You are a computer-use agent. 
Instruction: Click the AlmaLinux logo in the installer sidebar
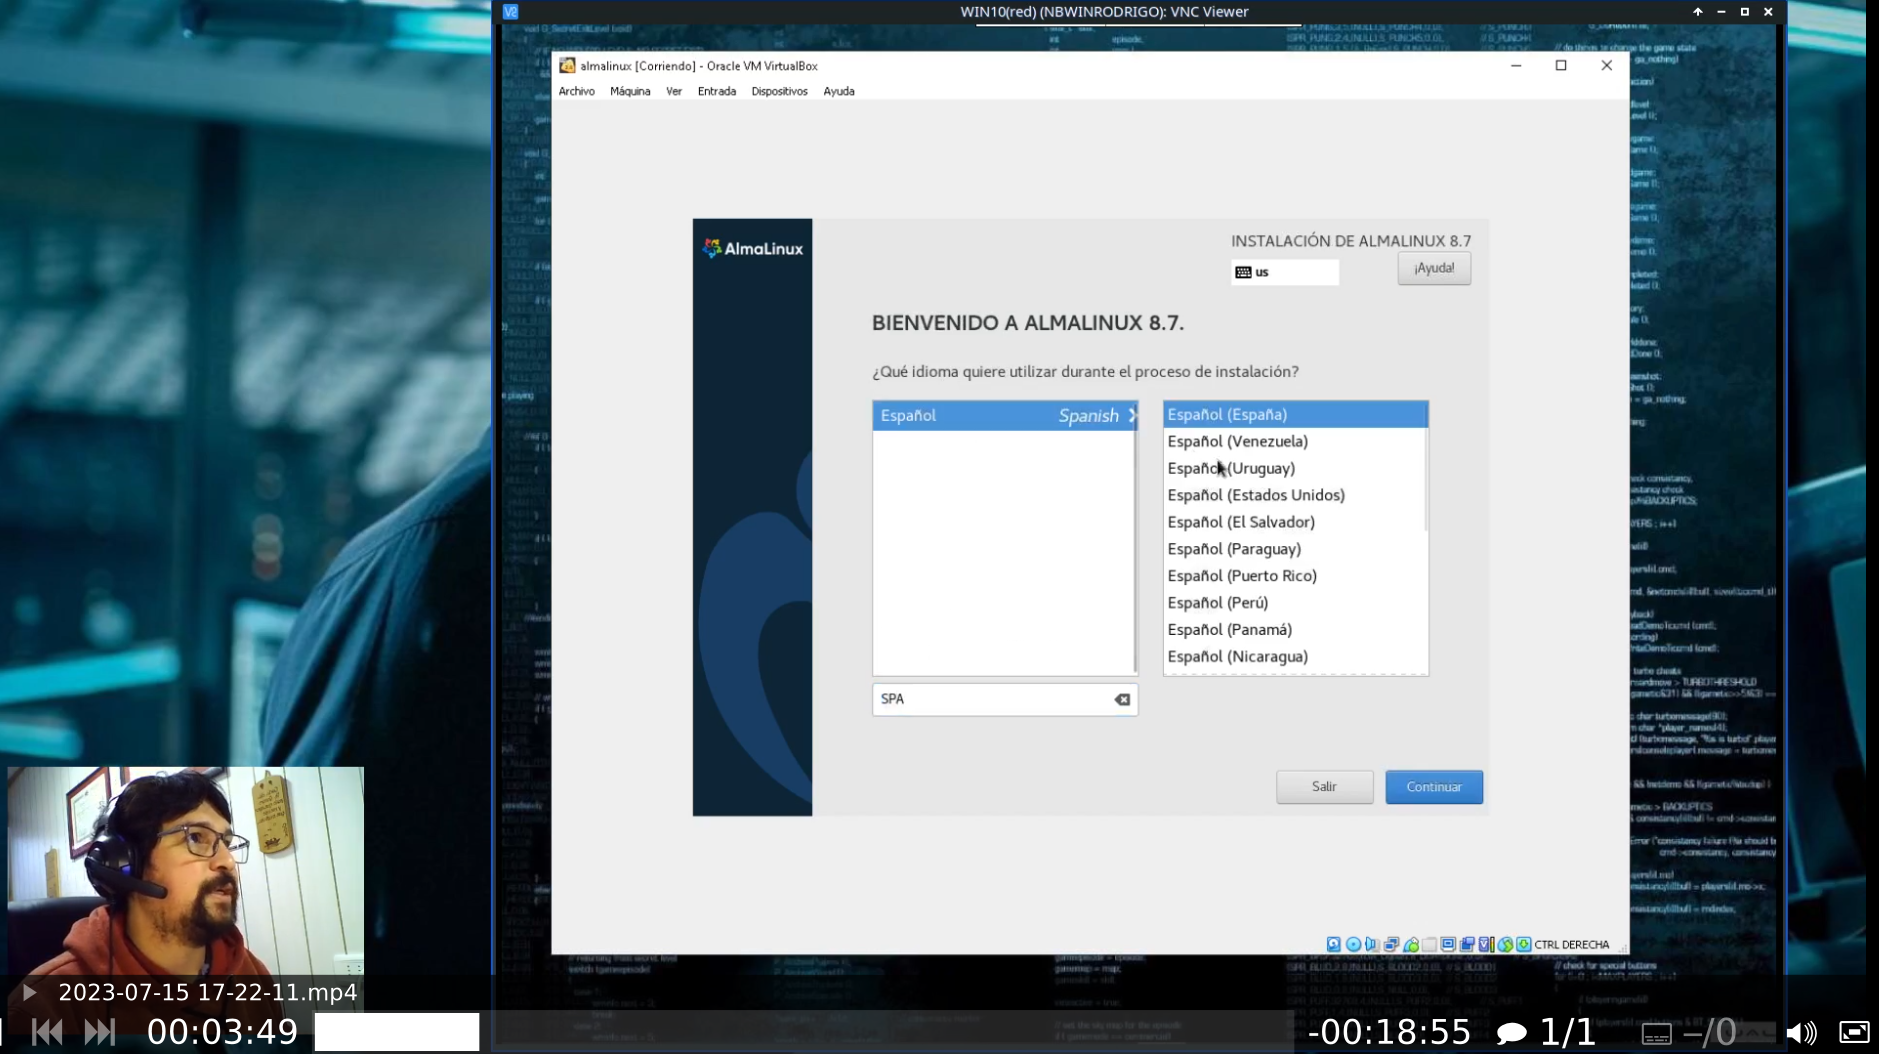click(x=753, y=248)
